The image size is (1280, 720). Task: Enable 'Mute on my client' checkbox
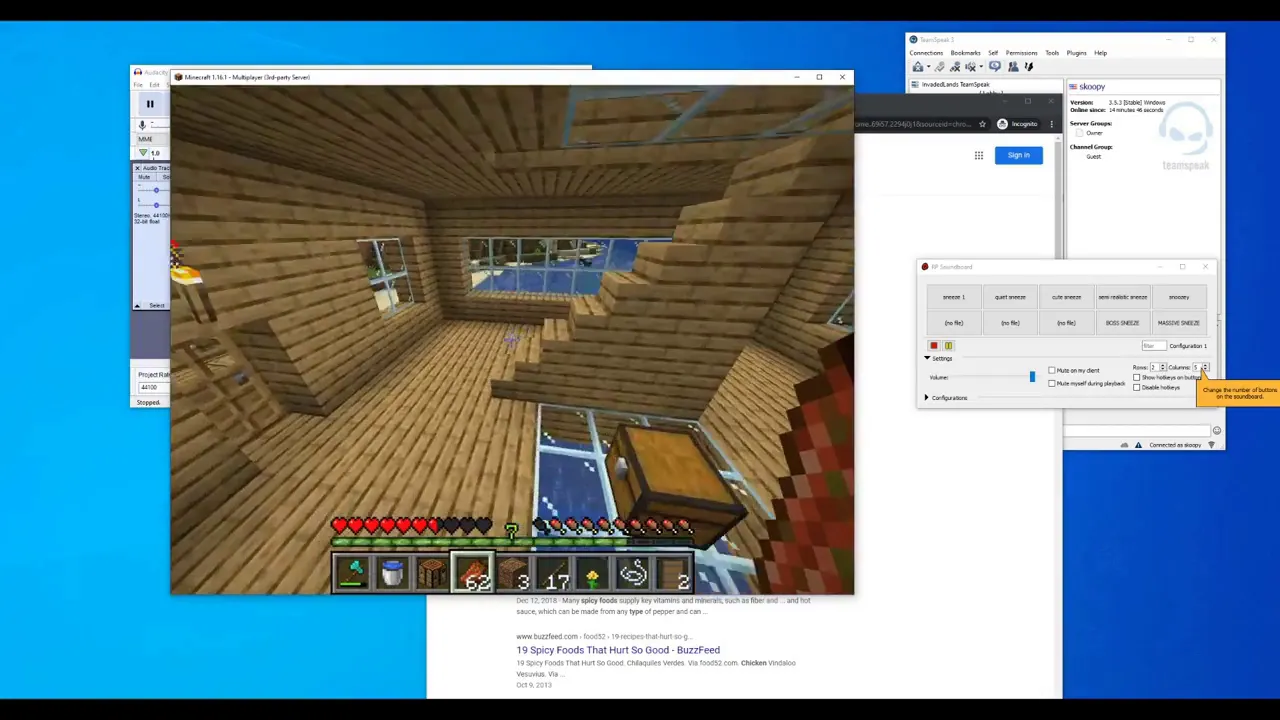(x=1052, y=371)
